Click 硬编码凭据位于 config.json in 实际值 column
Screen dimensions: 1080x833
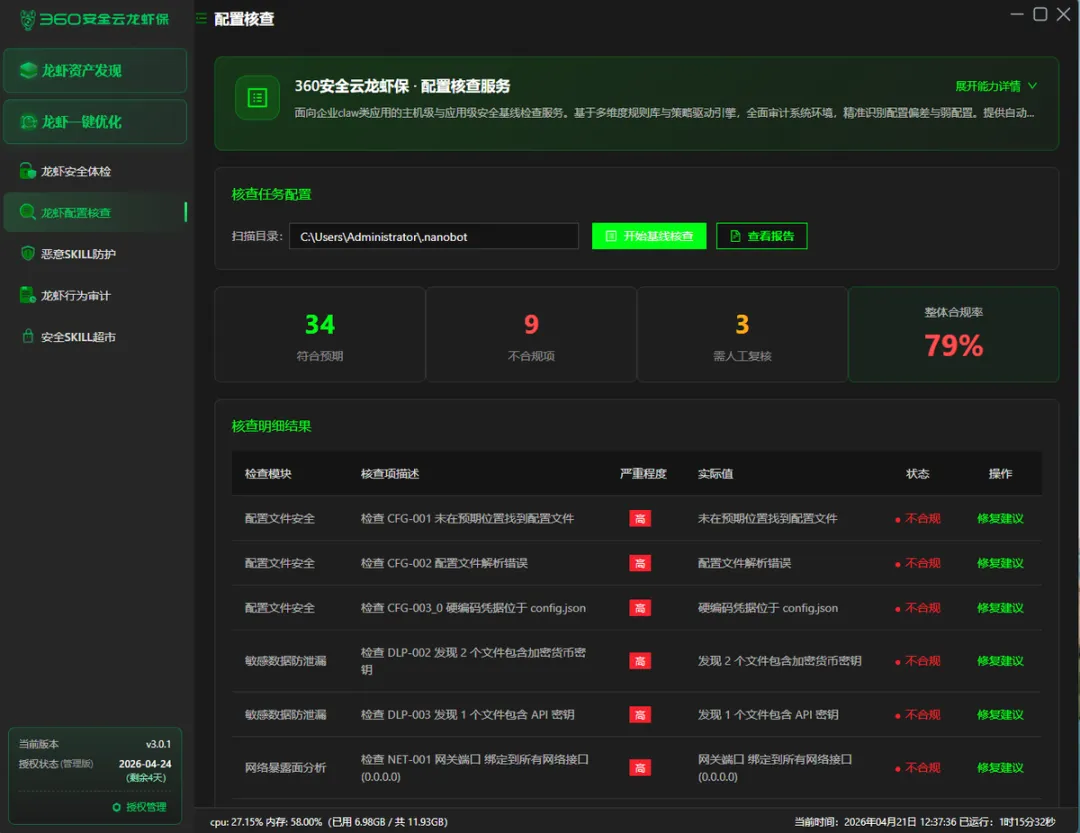(x=767, y=608)
